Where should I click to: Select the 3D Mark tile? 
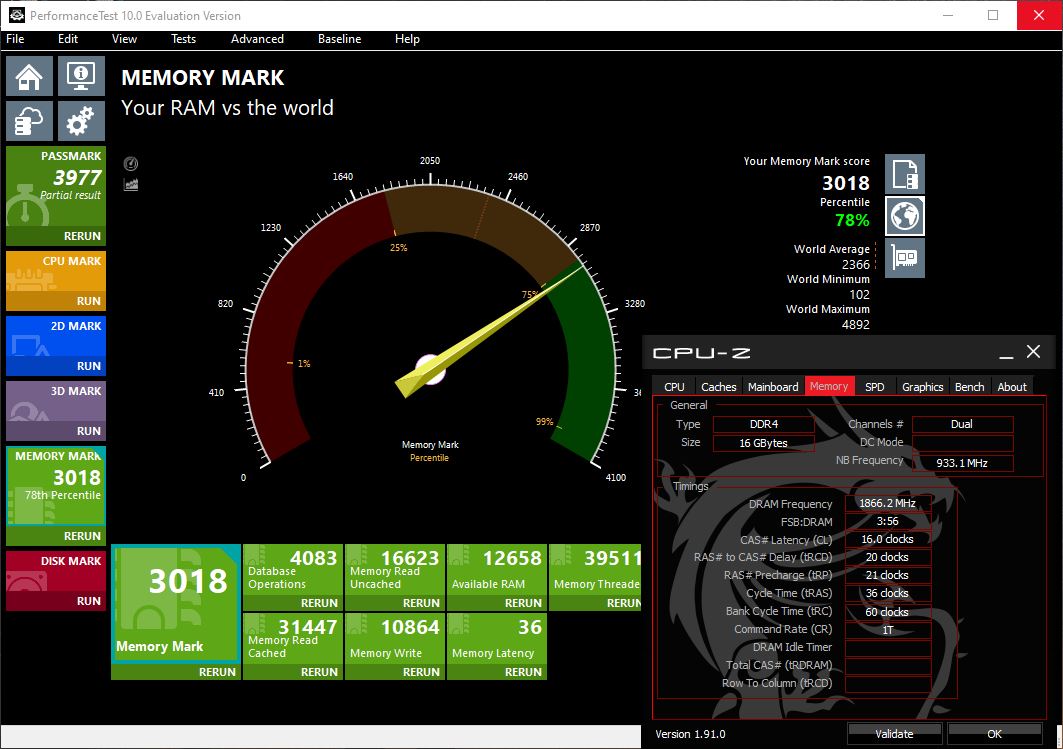click(56, 402)
